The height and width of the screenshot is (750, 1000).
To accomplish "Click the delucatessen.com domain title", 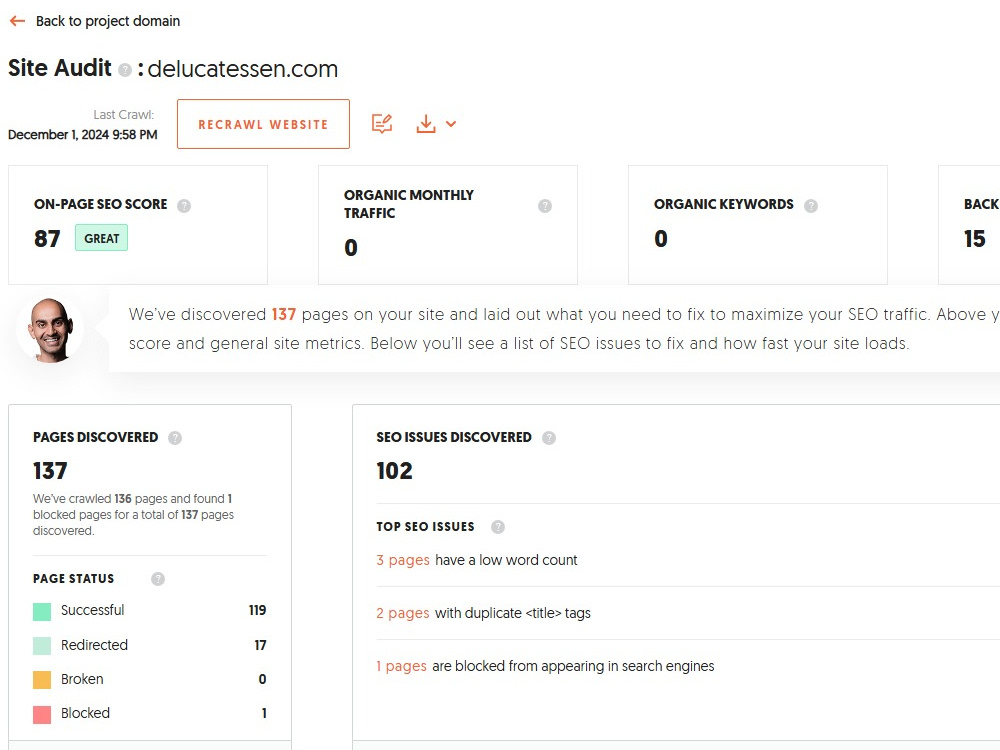I will pos(242,69).
